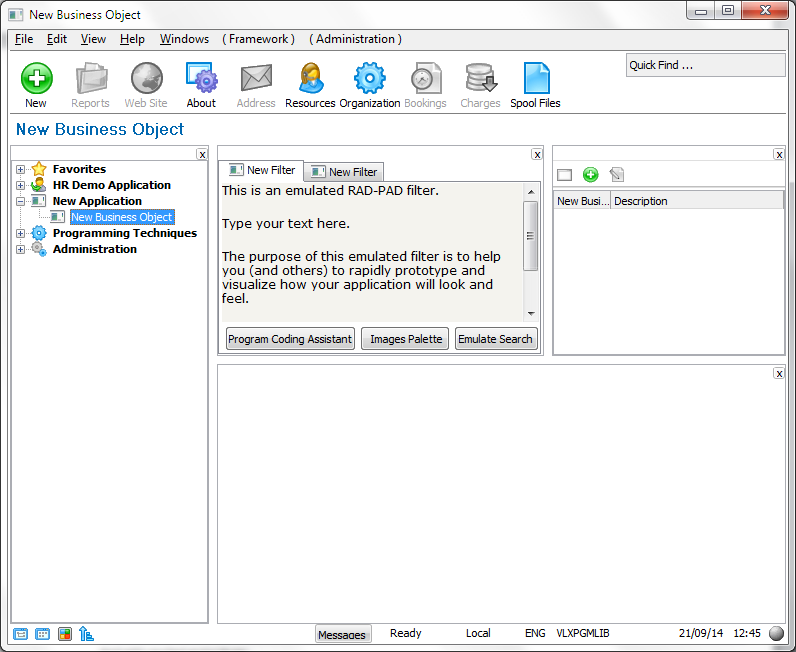
Task: Click the blank rectangle icon in instance list toolbar
Action: pyautogui.click(x=565, y=175)
